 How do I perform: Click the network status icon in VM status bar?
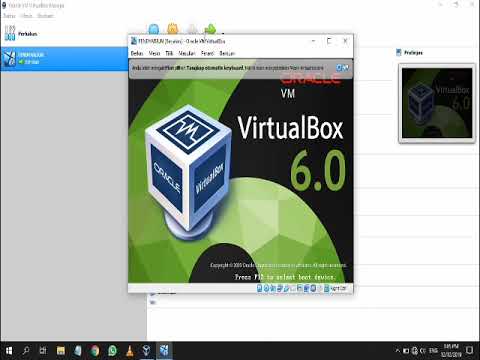[280, 288]
